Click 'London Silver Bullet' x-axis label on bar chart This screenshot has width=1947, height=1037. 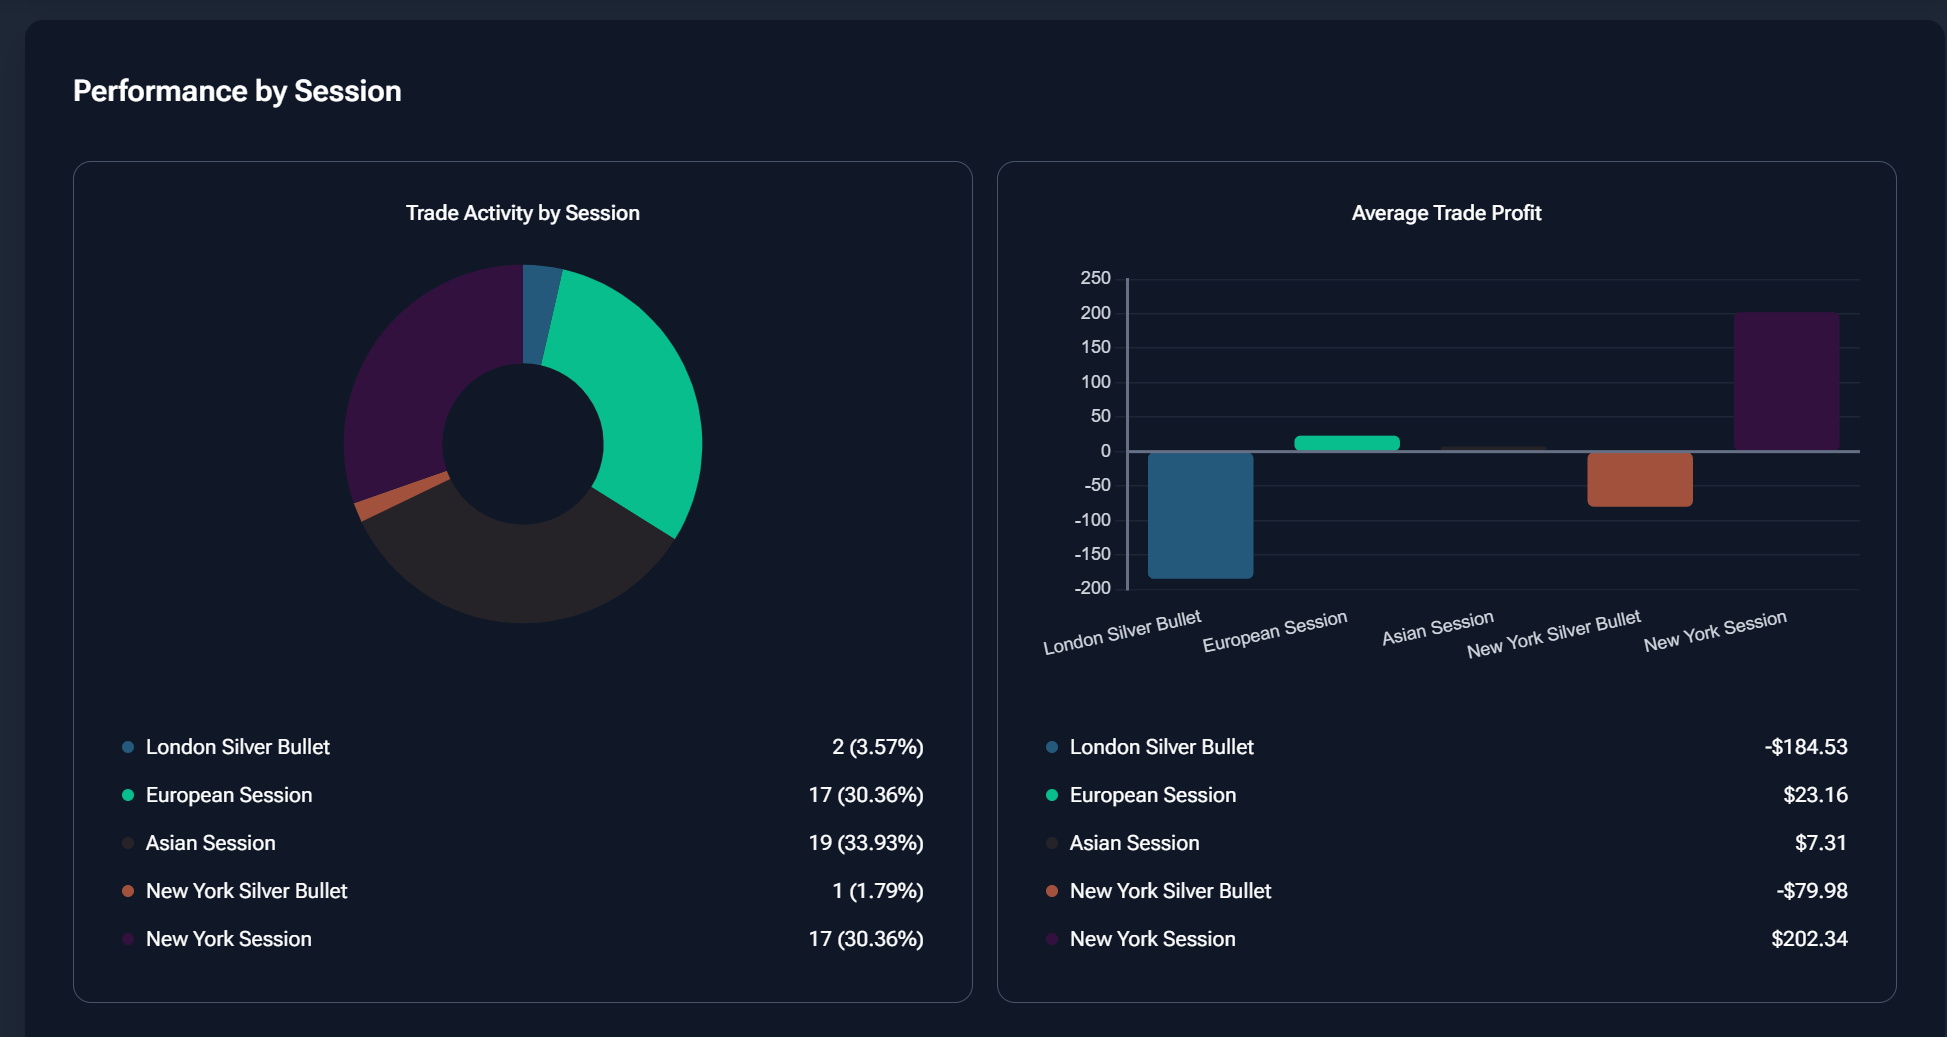[x=1122, y=633]
